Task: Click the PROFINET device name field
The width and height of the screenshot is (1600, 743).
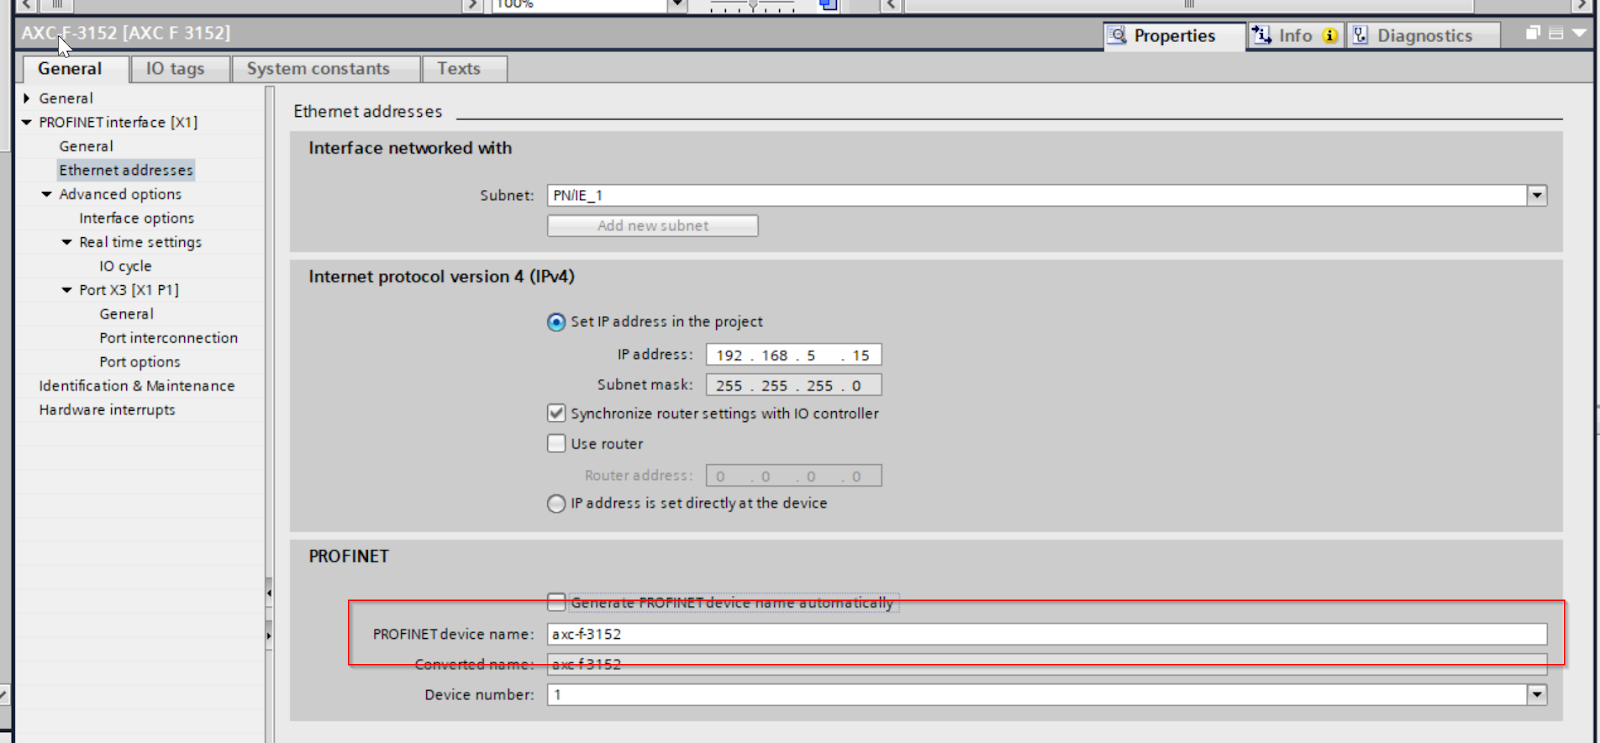Action: [1047, 634]
